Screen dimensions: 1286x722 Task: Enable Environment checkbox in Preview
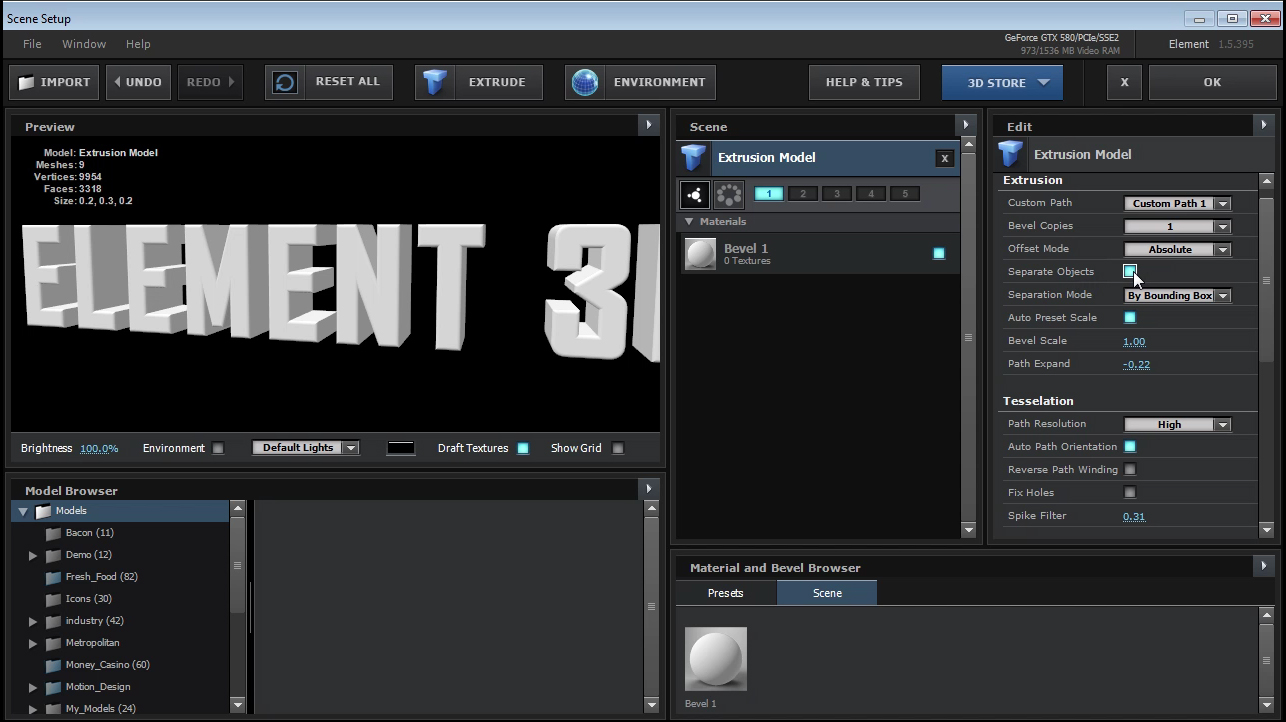tap(218, 448)
